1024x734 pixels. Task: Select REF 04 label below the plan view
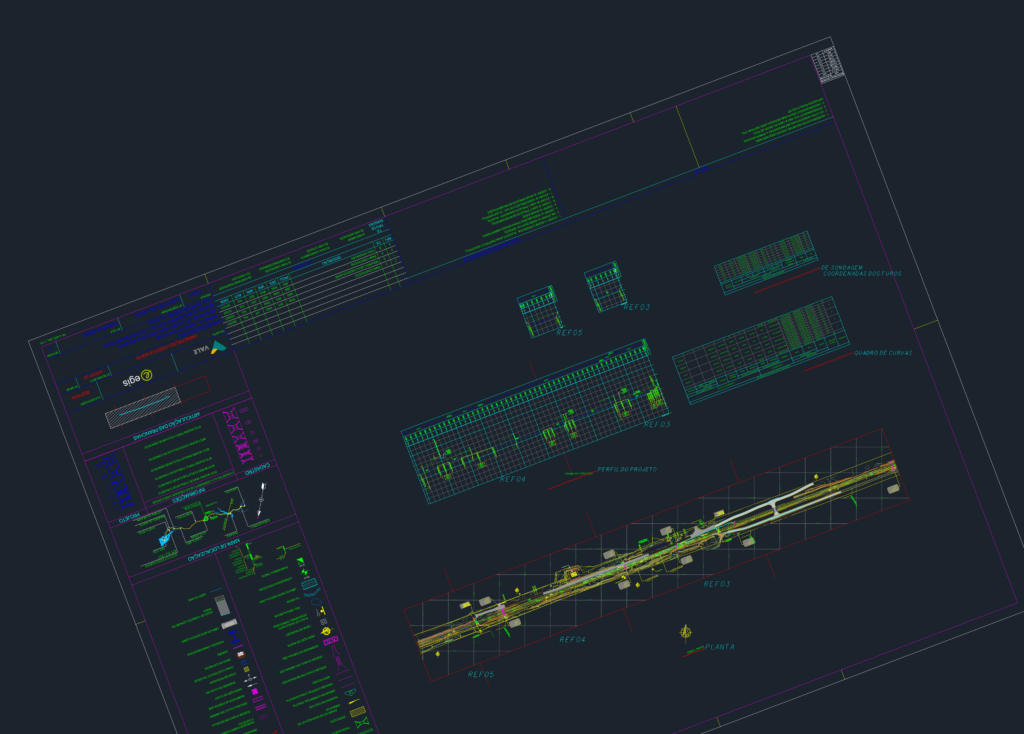point(572,639)
